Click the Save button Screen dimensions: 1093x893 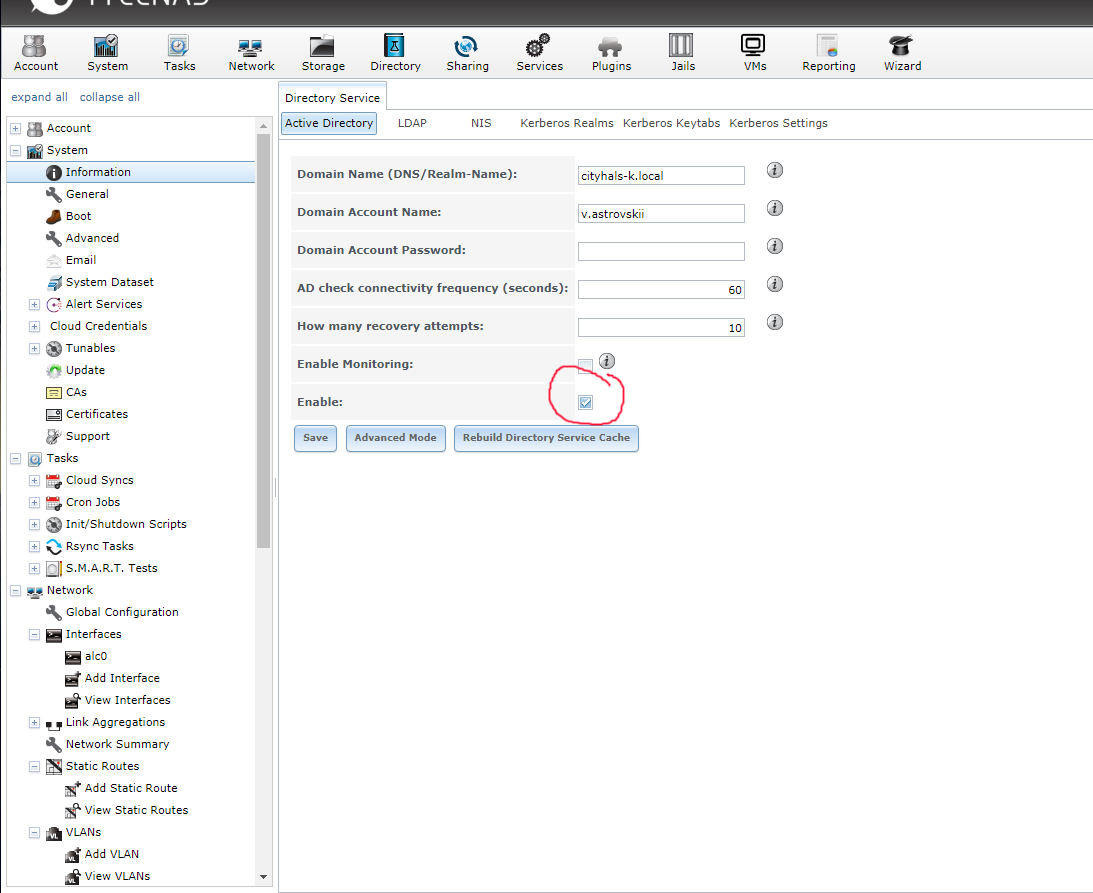click(x=315, y=438)
